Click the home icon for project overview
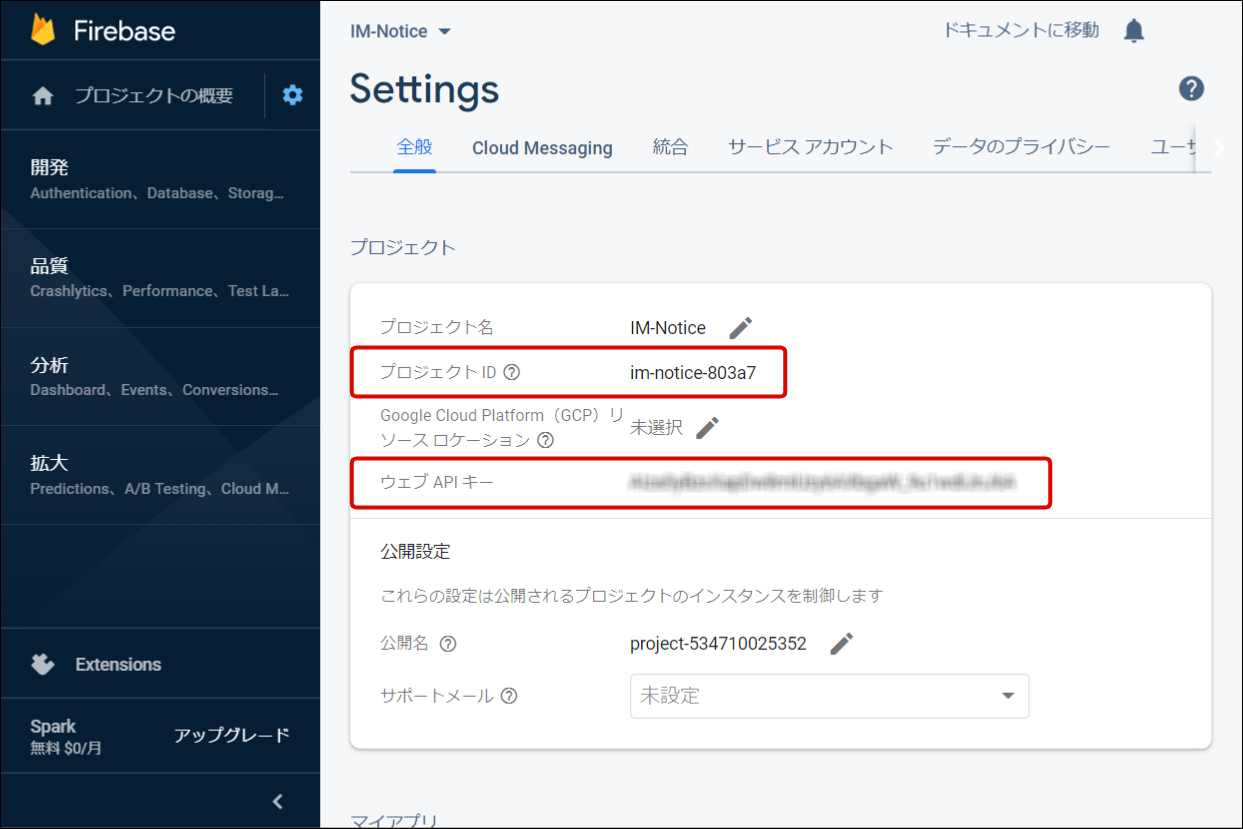The width and height of the screenshot is (1243, 829). [42, 96]
